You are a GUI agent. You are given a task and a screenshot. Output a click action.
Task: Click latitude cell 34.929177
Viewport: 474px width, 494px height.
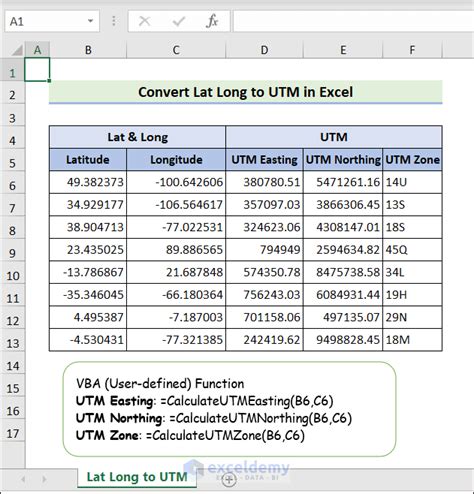[88, 205]
